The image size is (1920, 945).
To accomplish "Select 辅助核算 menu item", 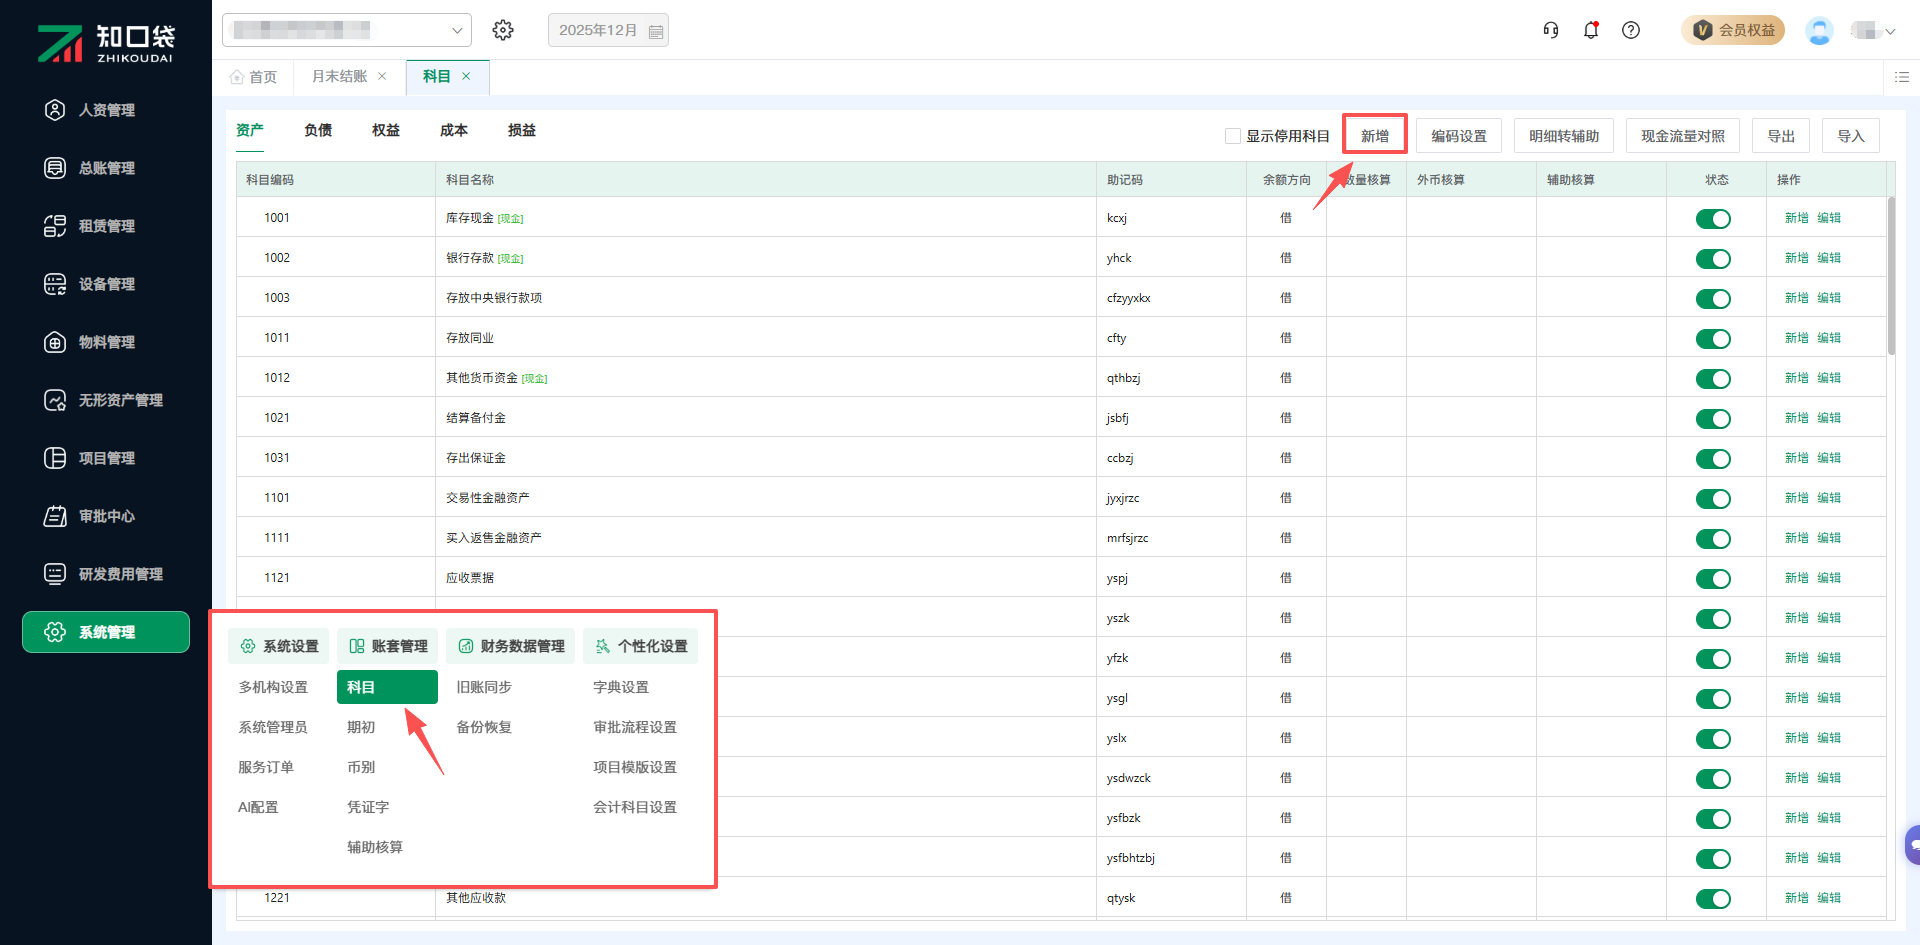I will (375, 847).
